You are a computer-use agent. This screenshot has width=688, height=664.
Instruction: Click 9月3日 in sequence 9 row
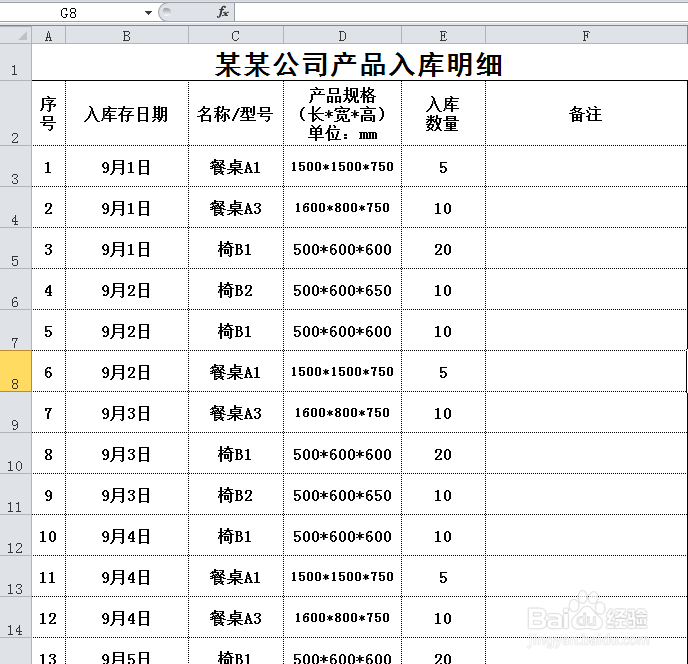pos(127,495)
